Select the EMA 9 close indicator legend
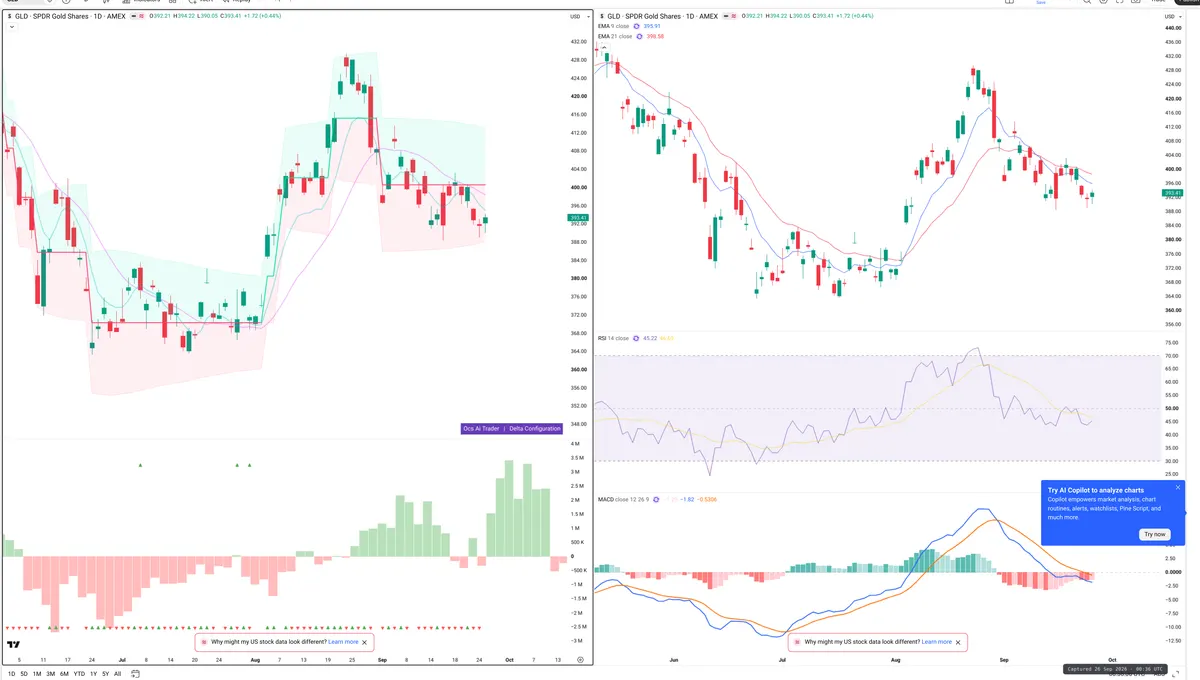Screen dimensions: 1200x680 (x=615, y=27)
